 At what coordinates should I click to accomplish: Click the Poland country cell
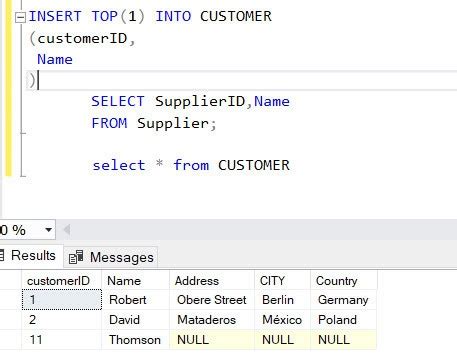coord(344,320)
